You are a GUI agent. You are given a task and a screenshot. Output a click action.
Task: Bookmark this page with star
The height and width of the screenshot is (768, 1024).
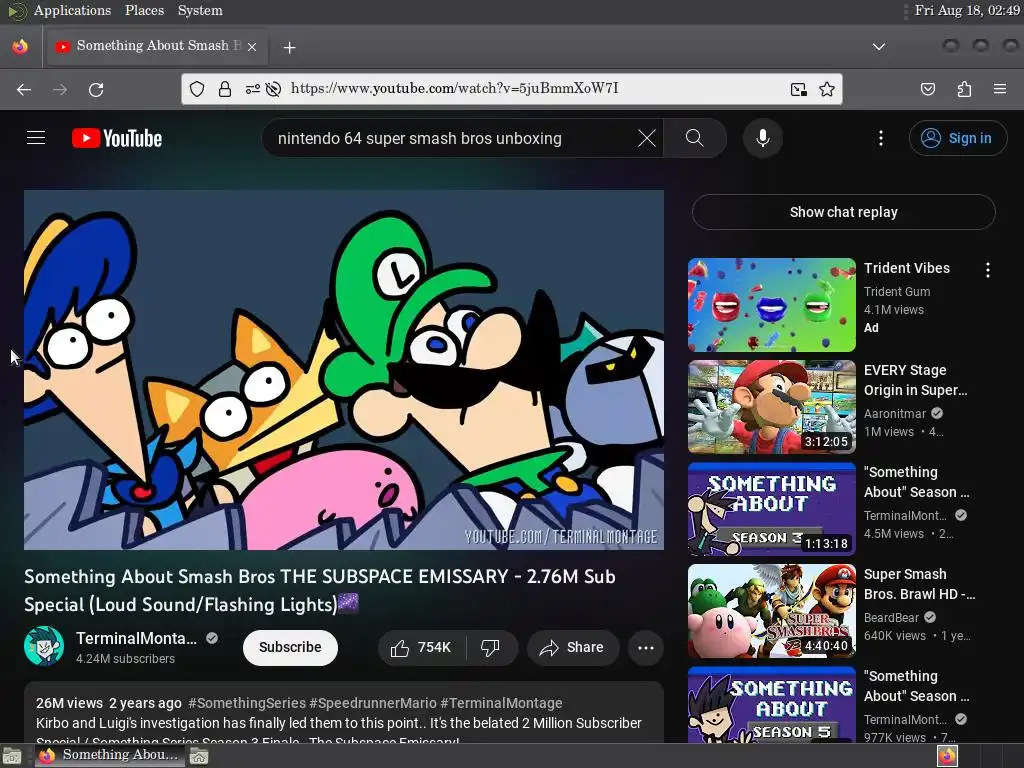[x=827, y=89]
